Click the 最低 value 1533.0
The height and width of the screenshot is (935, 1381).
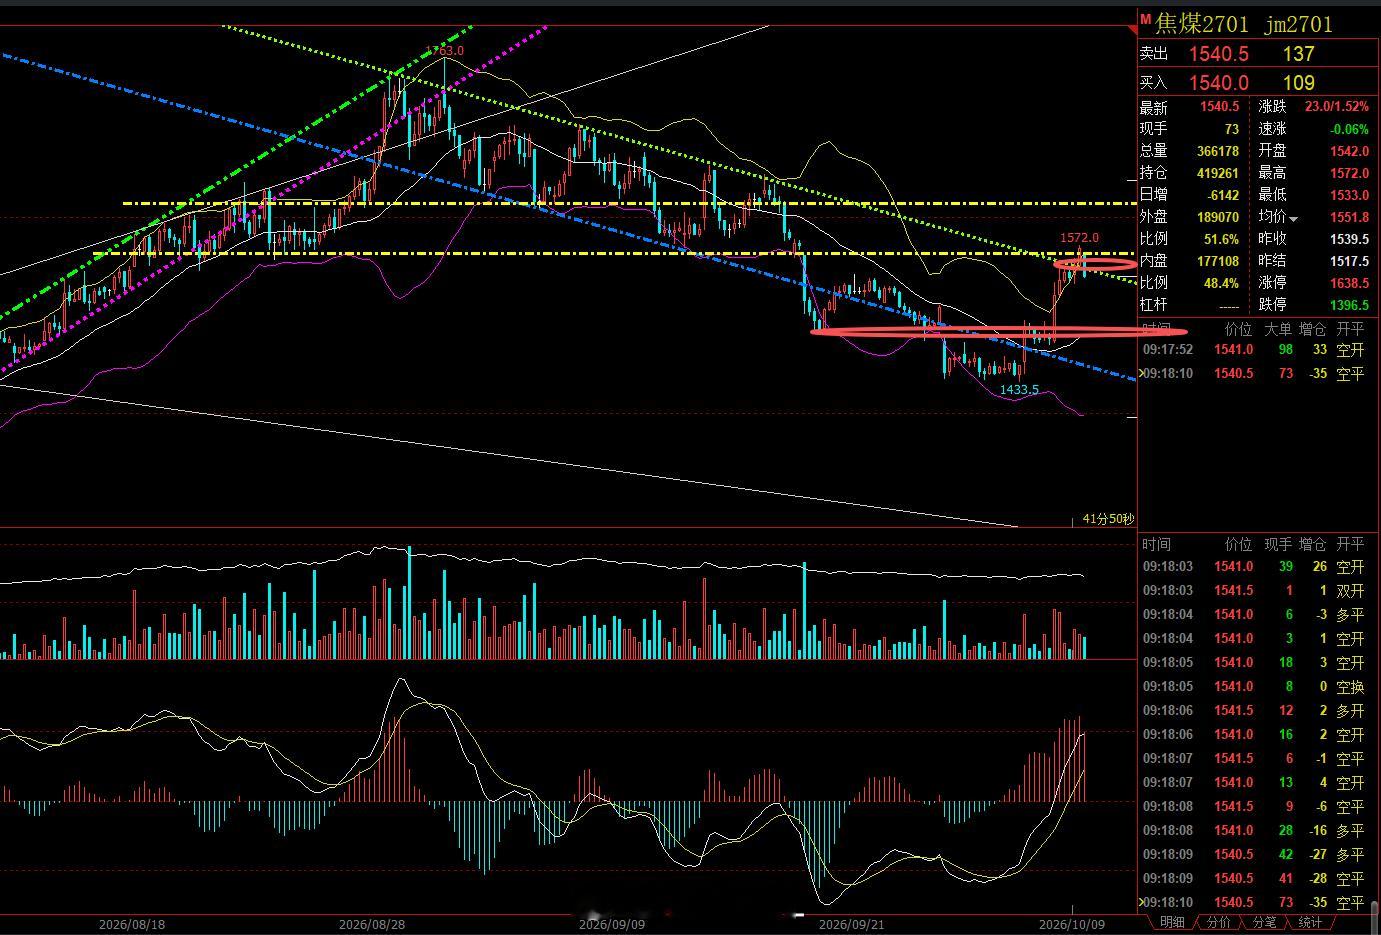(x=1349, y=194)
